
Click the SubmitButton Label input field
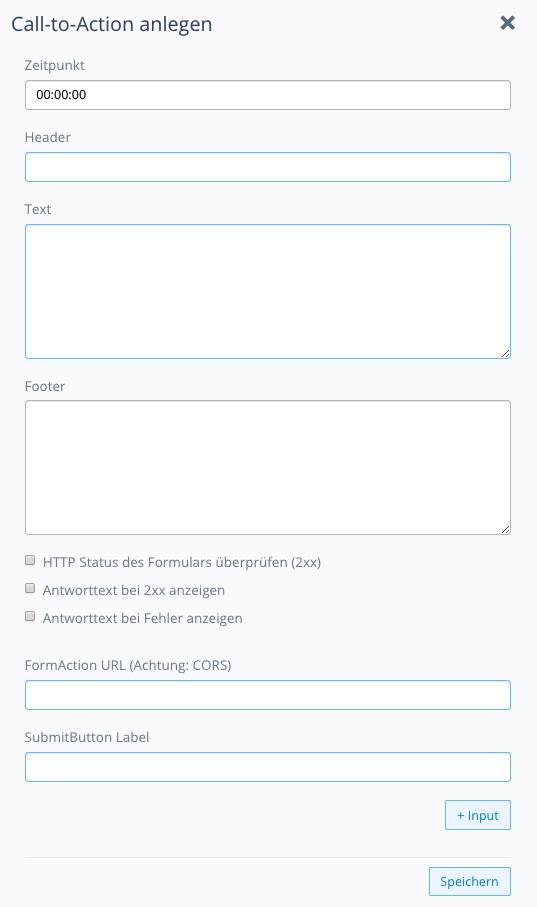[268, 767]
